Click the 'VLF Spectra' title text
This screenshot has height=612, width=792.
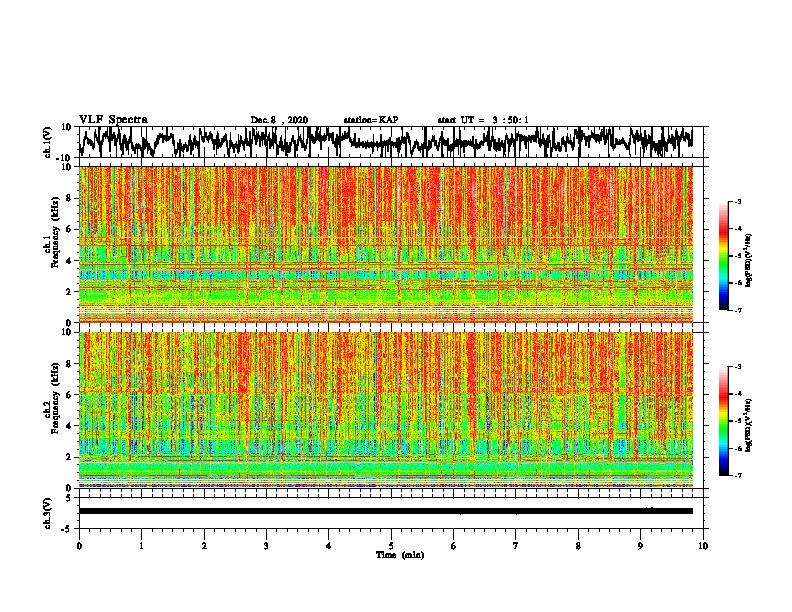(113, 120)
